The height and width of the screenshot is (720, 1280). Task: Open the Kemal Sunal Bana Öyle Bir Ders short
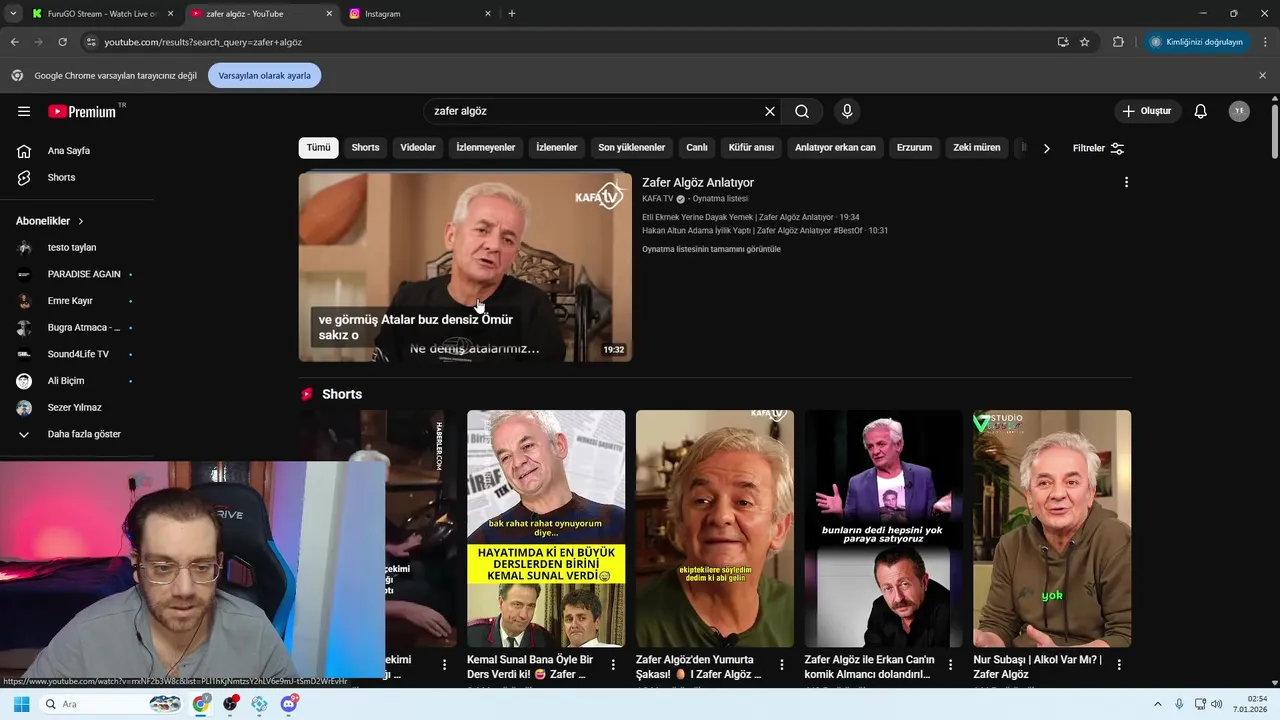[x=546, y=529]
